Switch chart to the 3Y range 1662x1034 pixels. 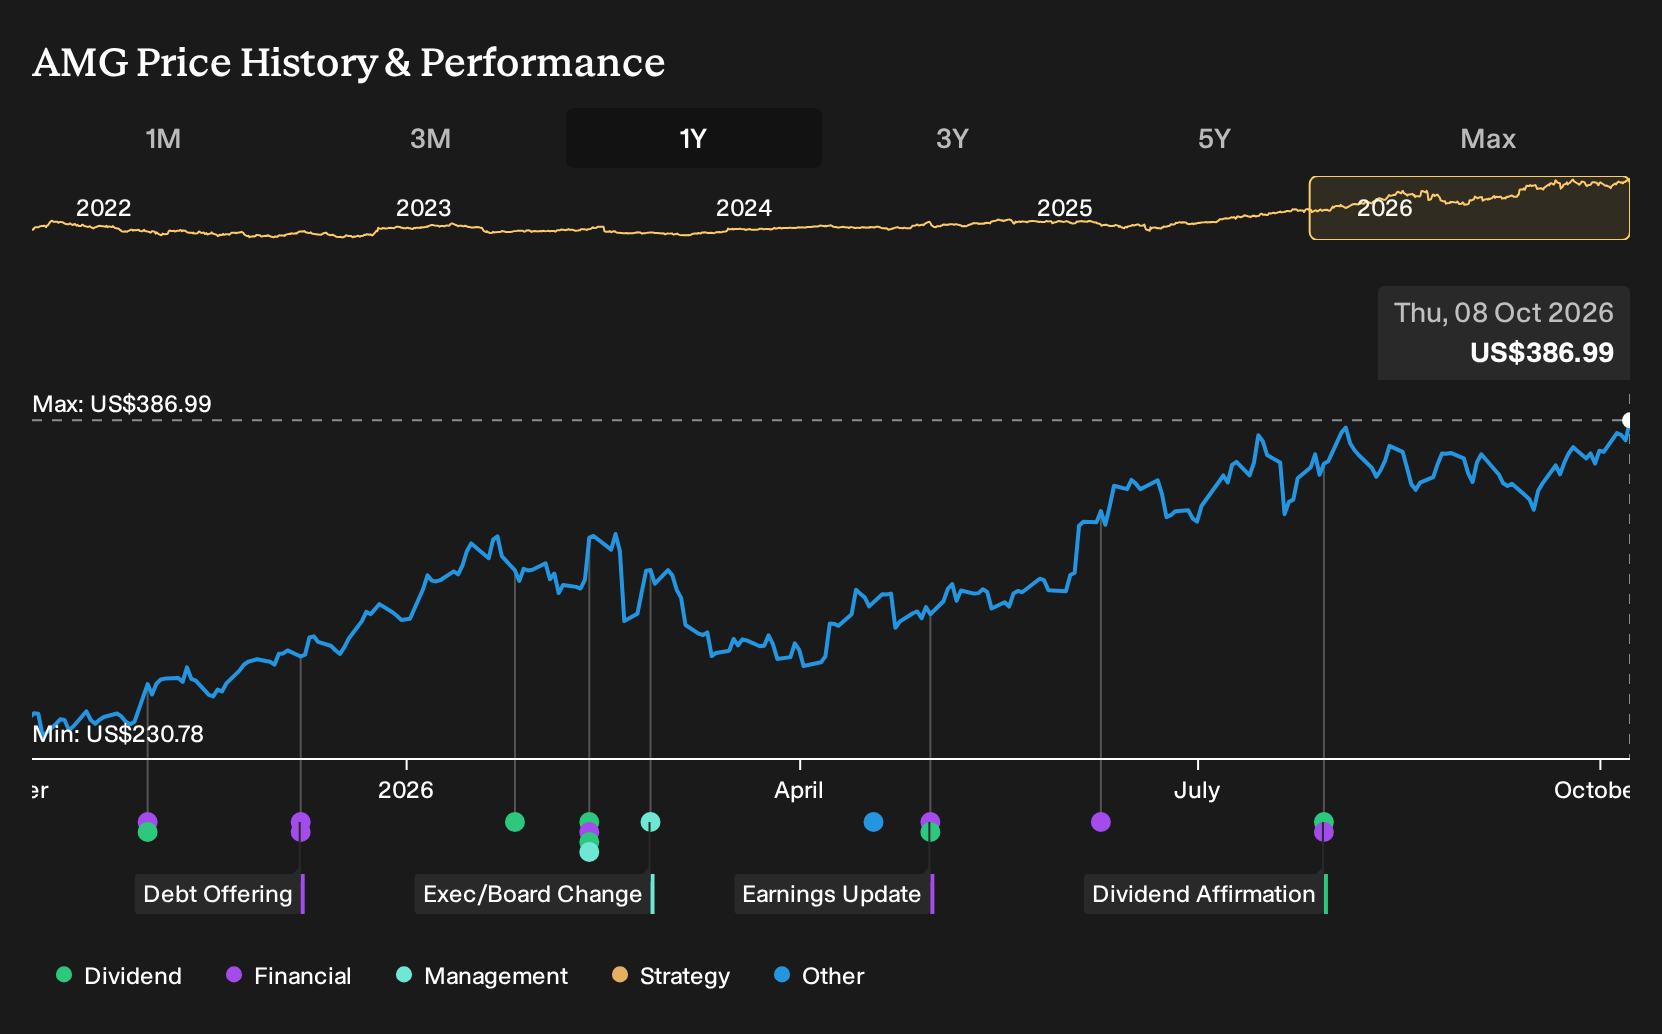pyautogui.click(x=952, y=138)
